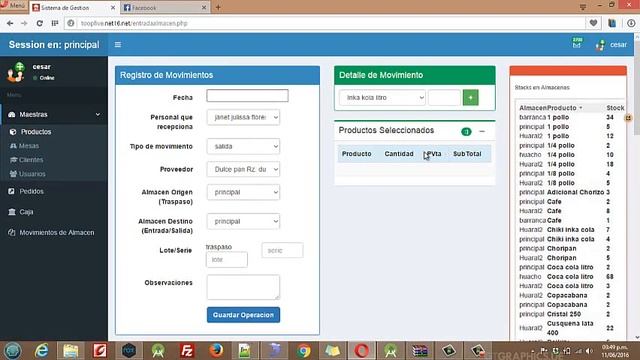The height and width of the screenshot is (360, 640).
Task: Click the Cantidad column header
Action: tap(399, 154)
